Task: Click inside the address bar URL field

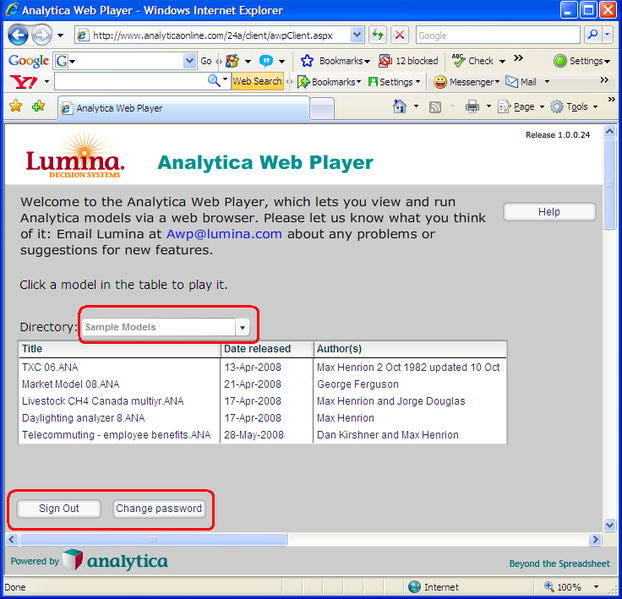Action: 220,35
